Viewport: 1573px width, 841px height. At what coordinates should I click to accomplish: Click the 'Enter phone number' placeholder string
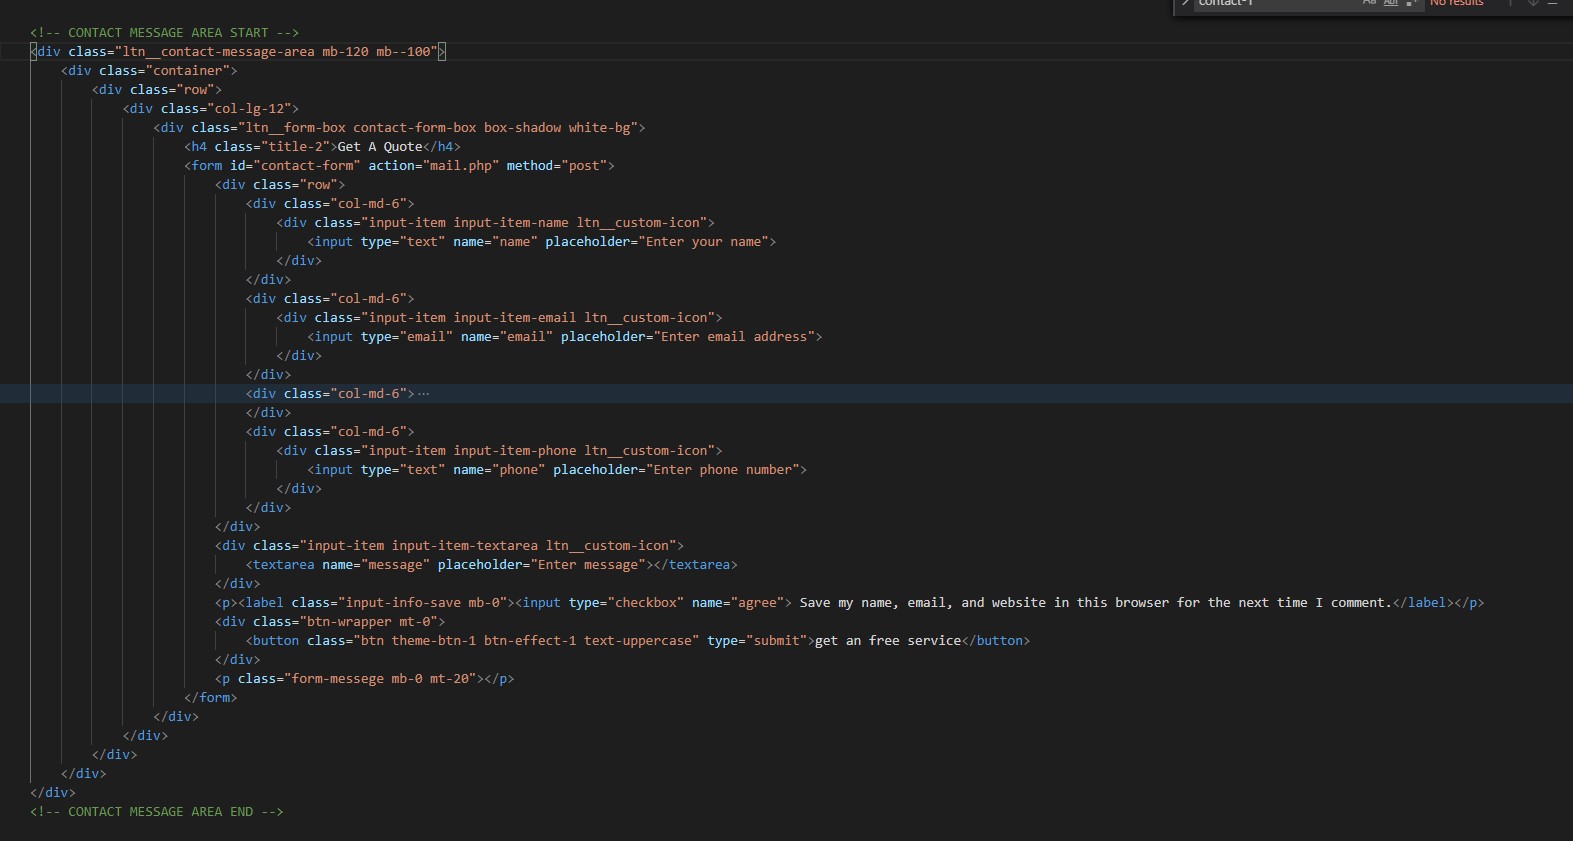click(723, 470)
